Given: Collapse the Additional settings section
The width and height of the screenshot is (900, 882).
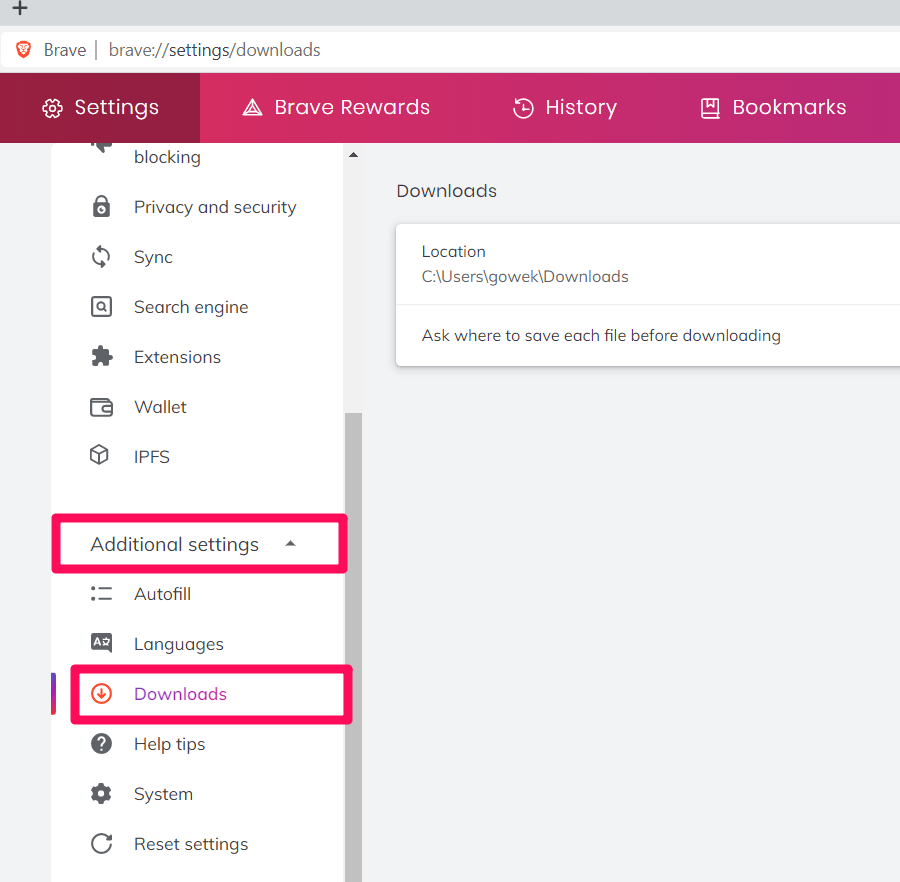Looking at the screenshot, I should 199,543.
